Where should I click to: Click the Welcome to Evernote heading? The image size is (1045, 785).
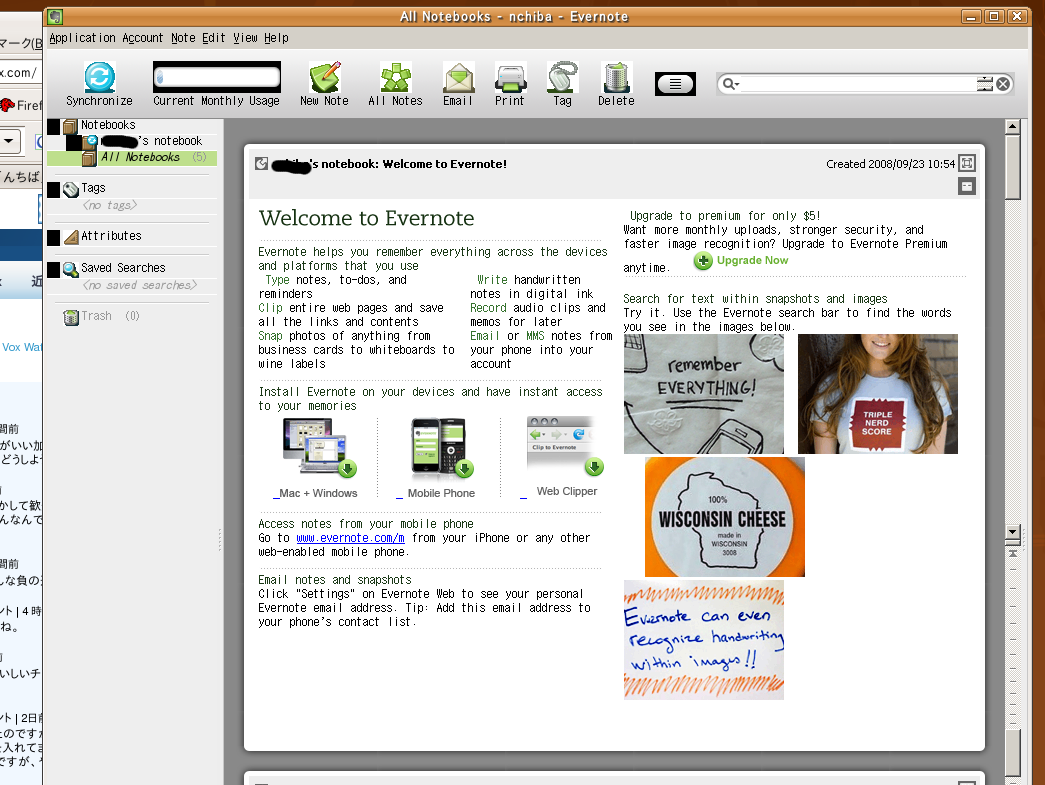point(367,218)
